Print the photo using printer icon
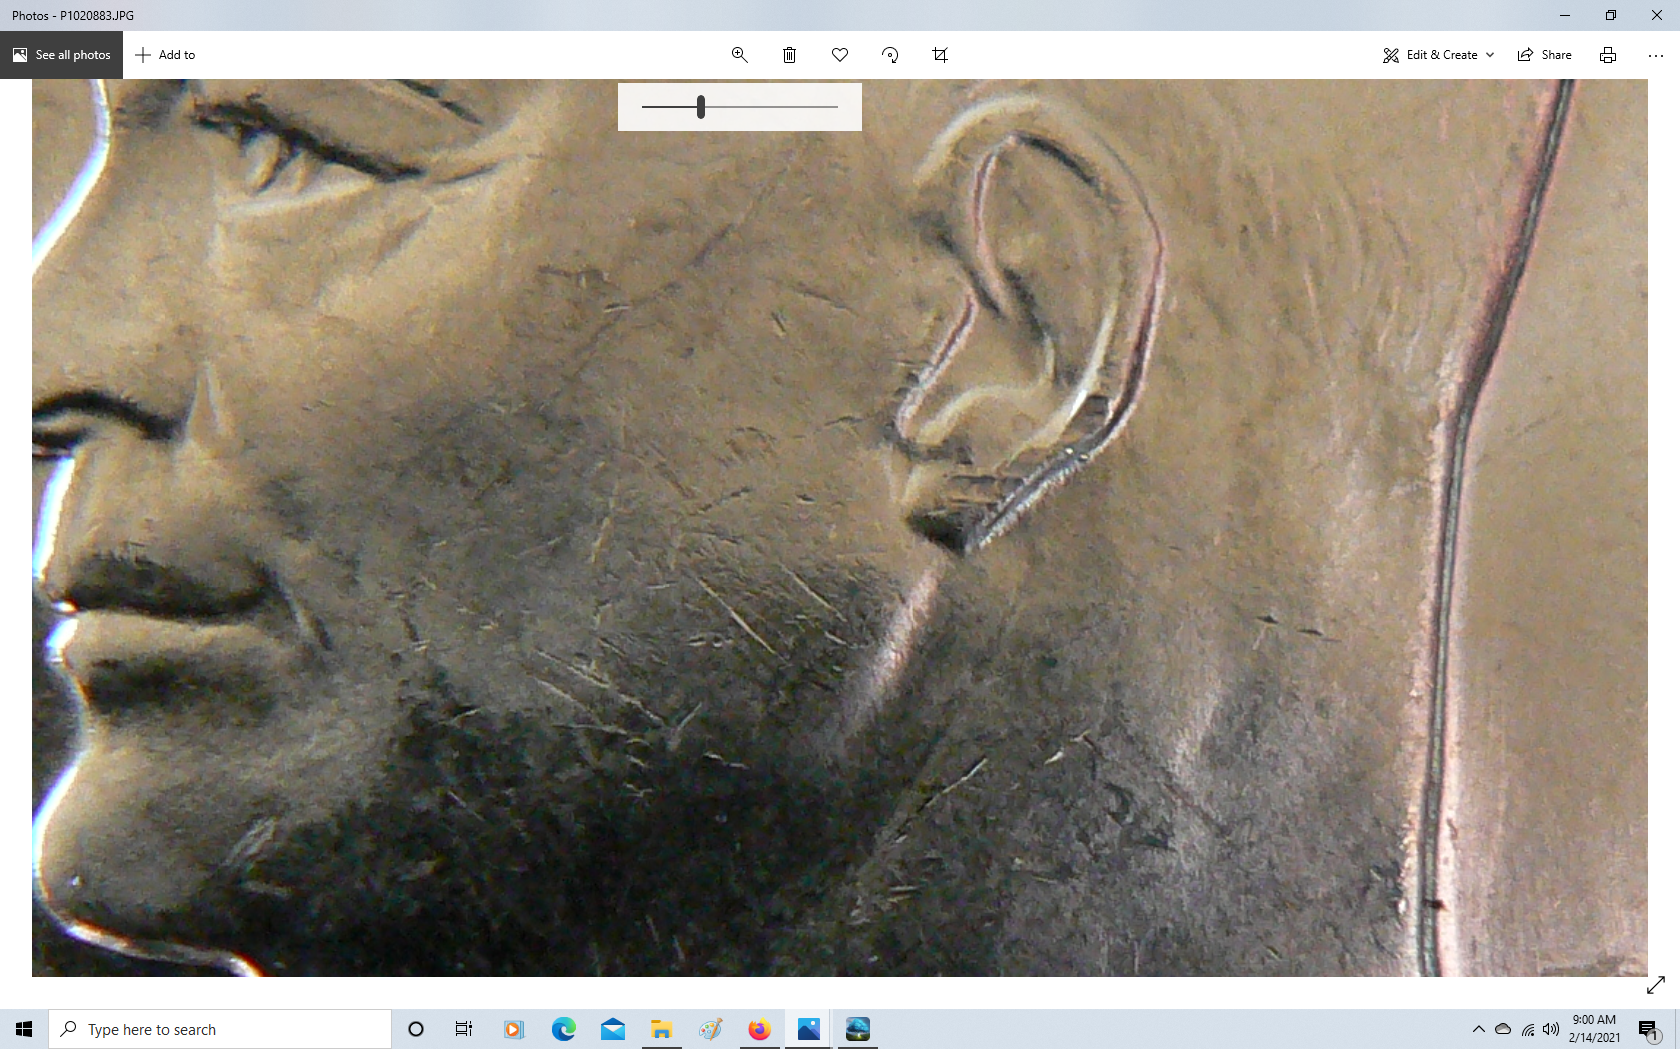Viewport: 1680px width, 1050px height. (1608, 55)
